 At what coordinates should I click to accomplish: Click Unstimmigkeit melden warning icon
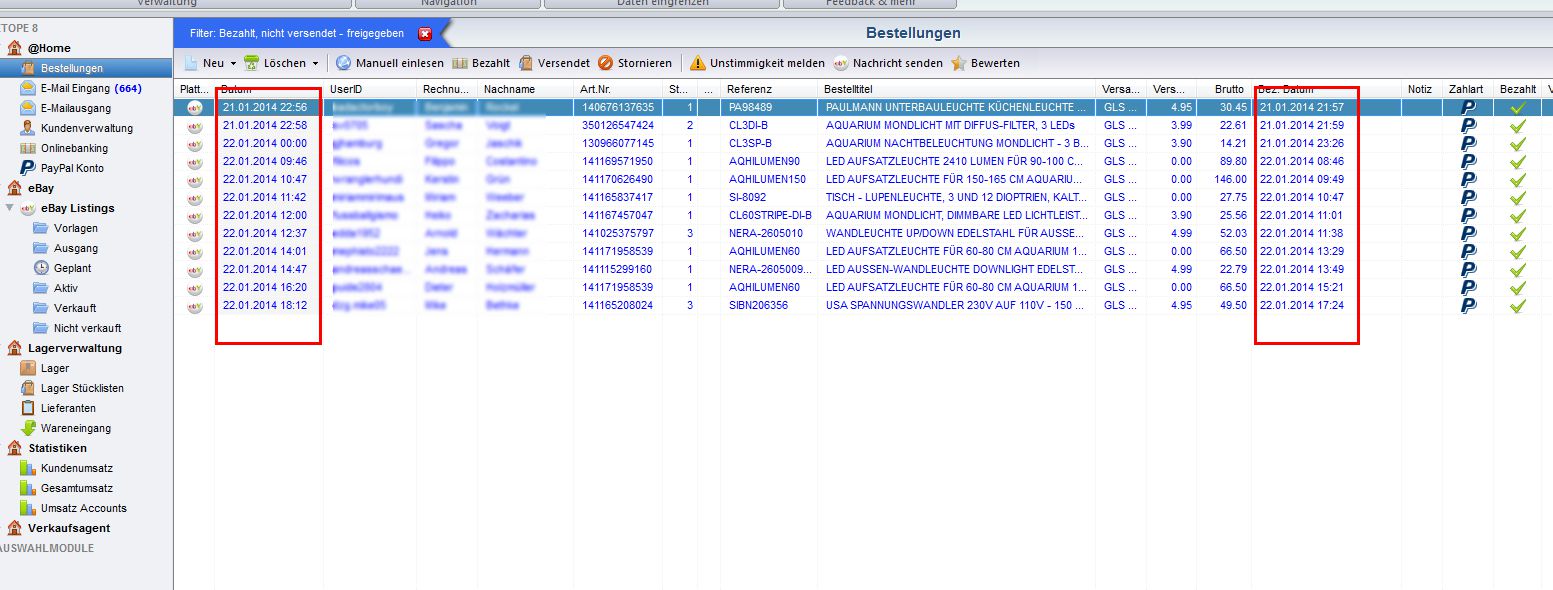pos(697,63)
